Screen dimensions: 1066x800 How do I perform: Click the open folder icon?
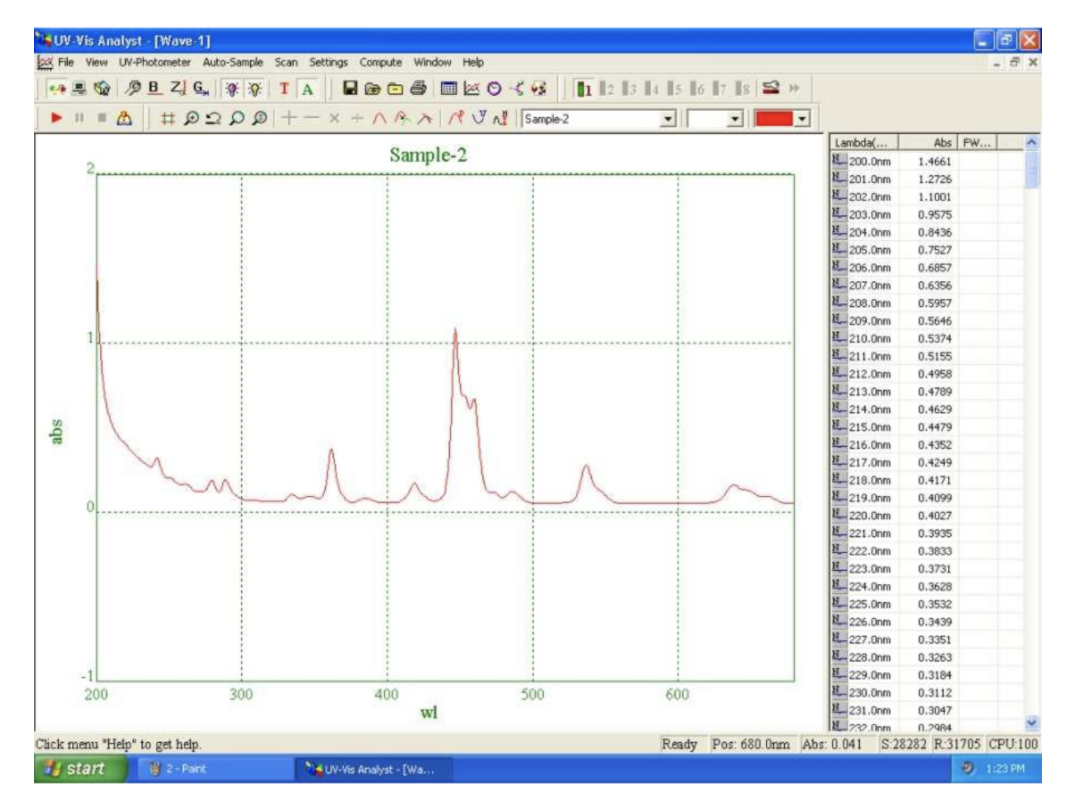tap(372, 89)
